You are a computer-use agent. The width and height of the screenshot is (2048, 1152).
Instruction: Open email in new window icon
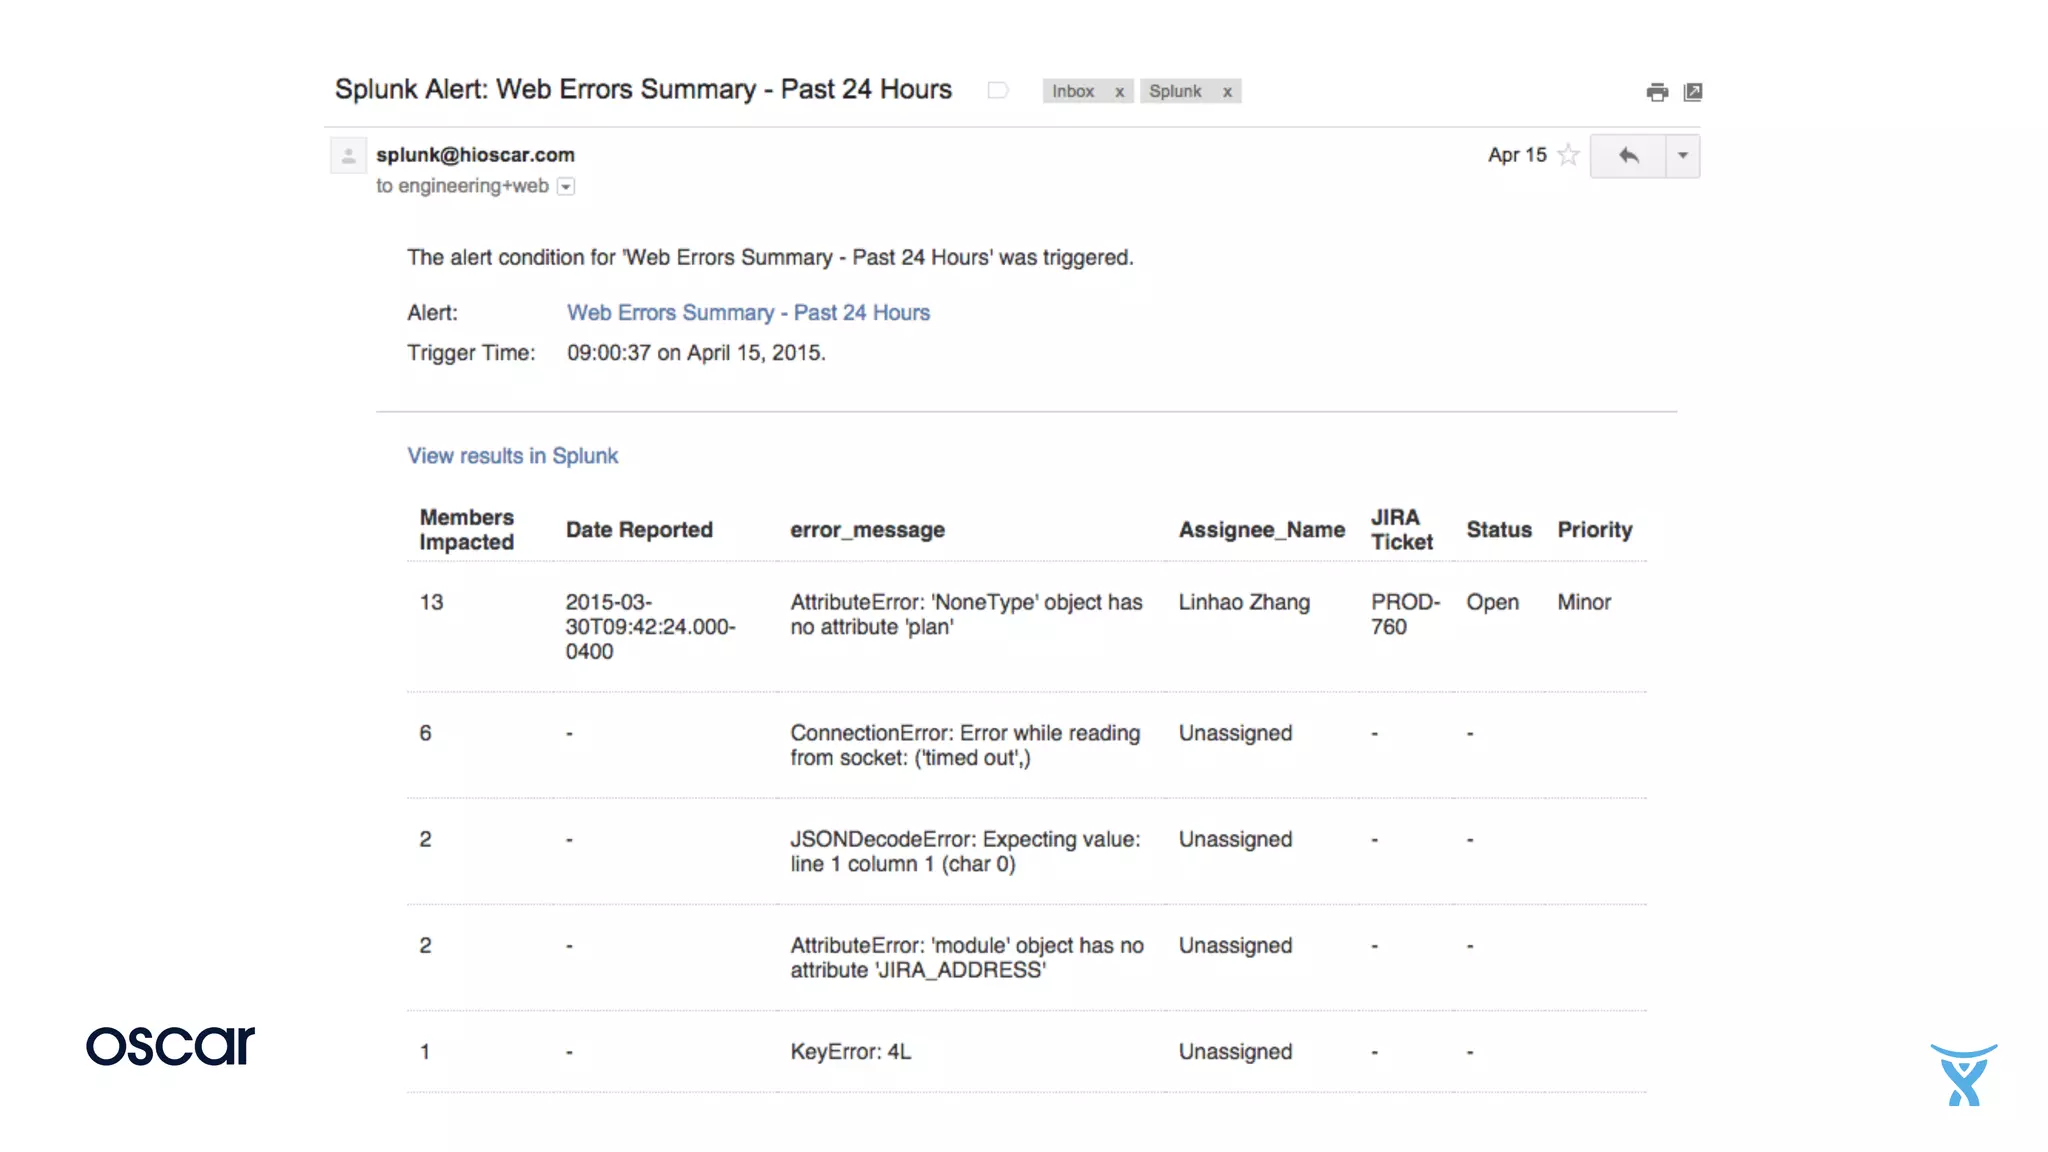pos(1693,92)
